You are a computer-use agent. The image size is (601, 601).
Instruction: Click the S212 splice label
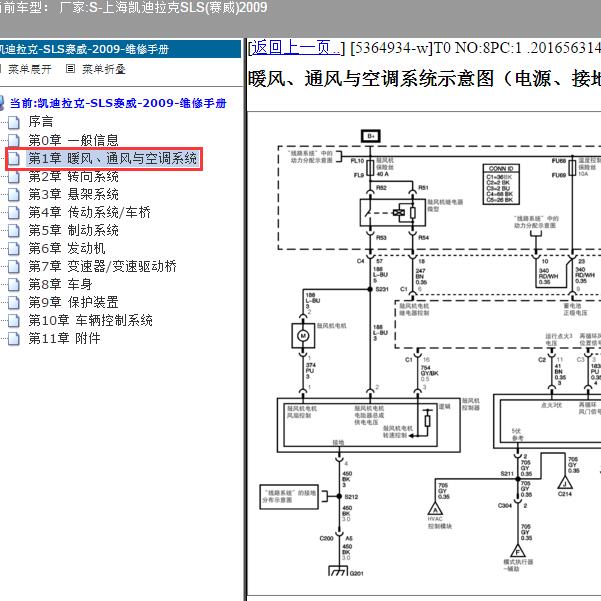(351, 497)
